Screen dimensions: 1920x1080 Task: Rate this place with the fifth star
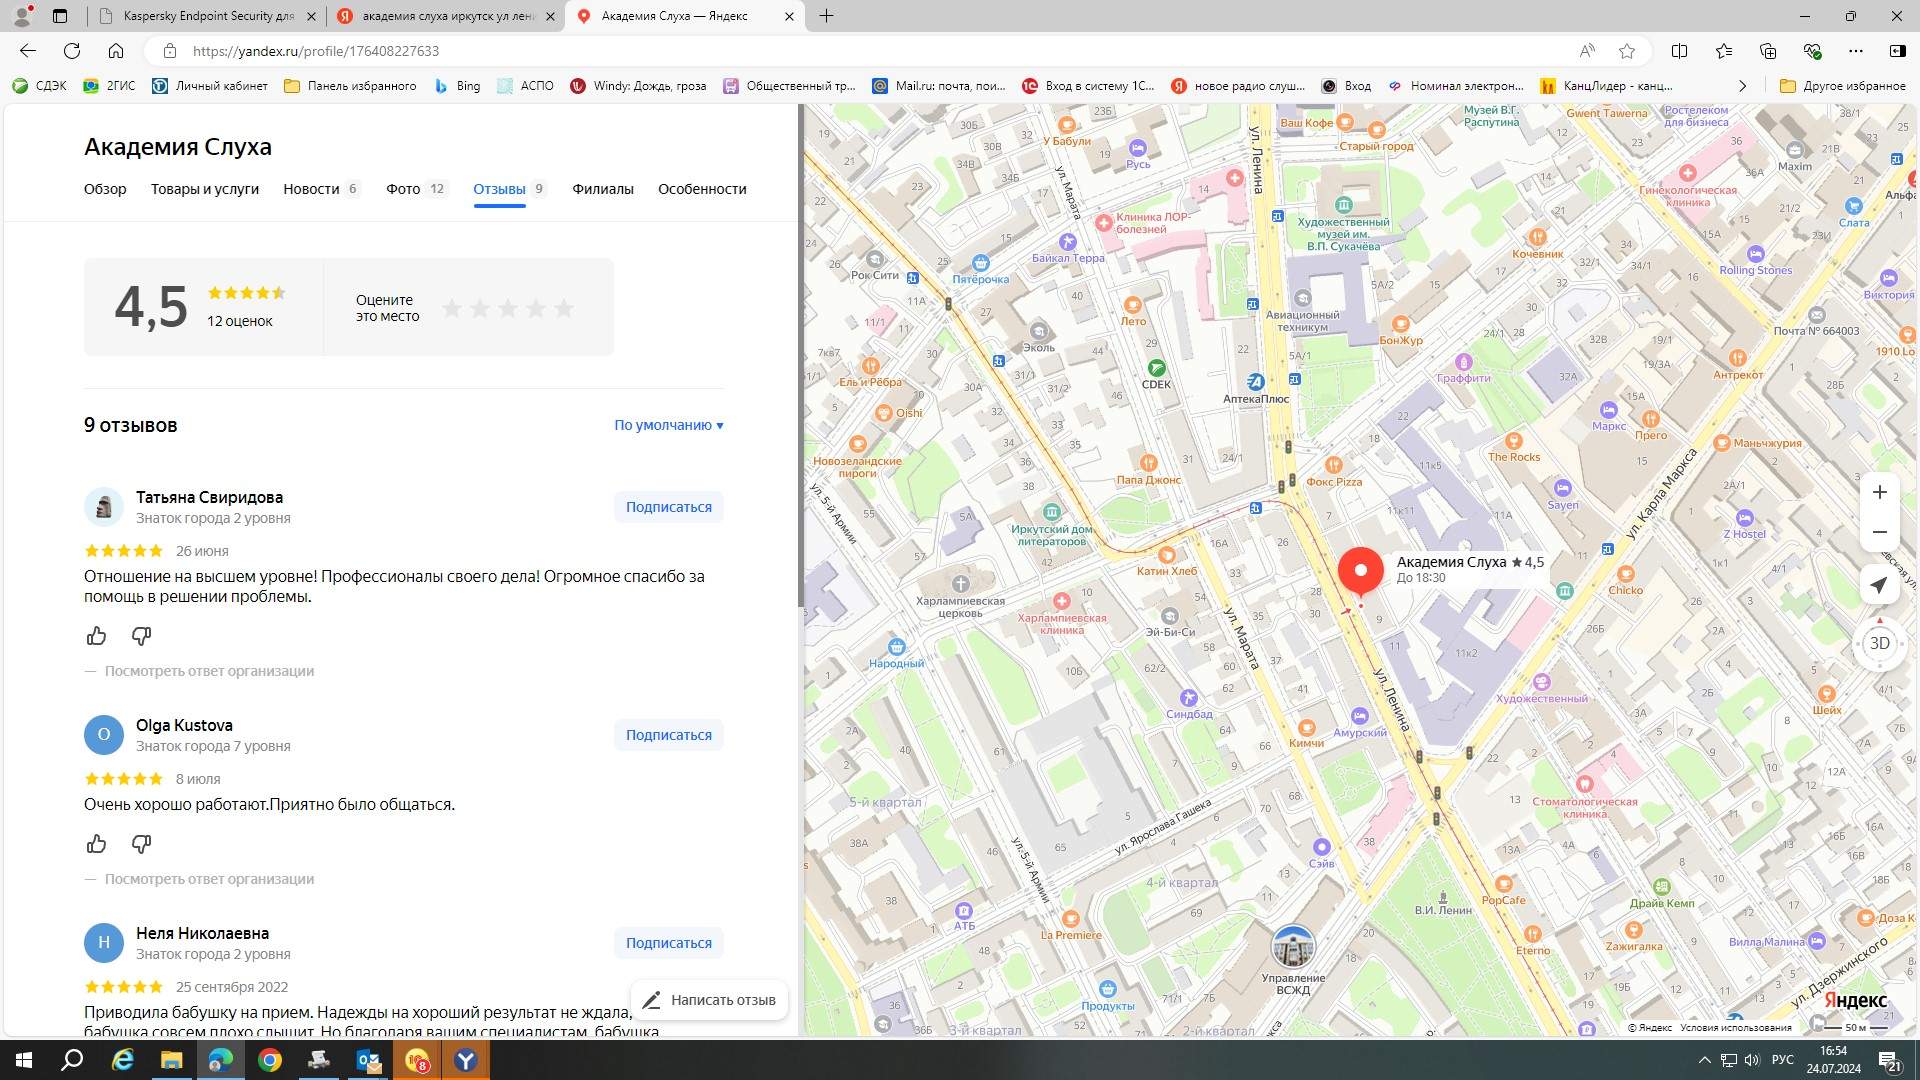click(x=564, y=308)
